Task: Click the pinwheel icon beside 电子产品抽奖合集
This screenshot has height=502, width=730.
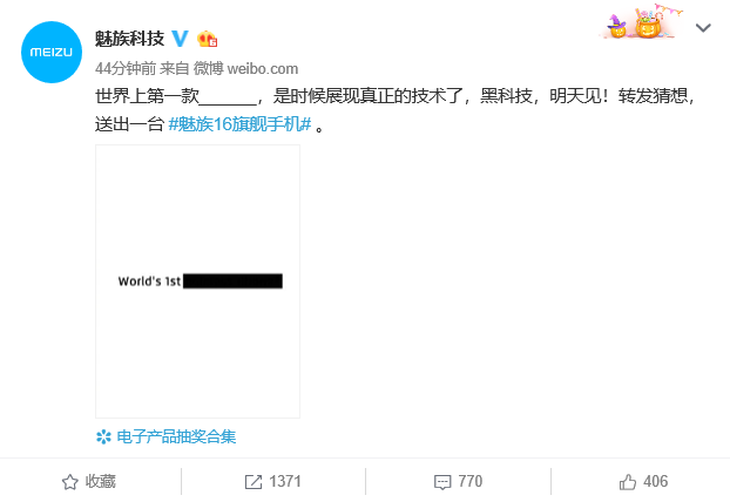Action: pyautogui.click(x=103, y=437)
